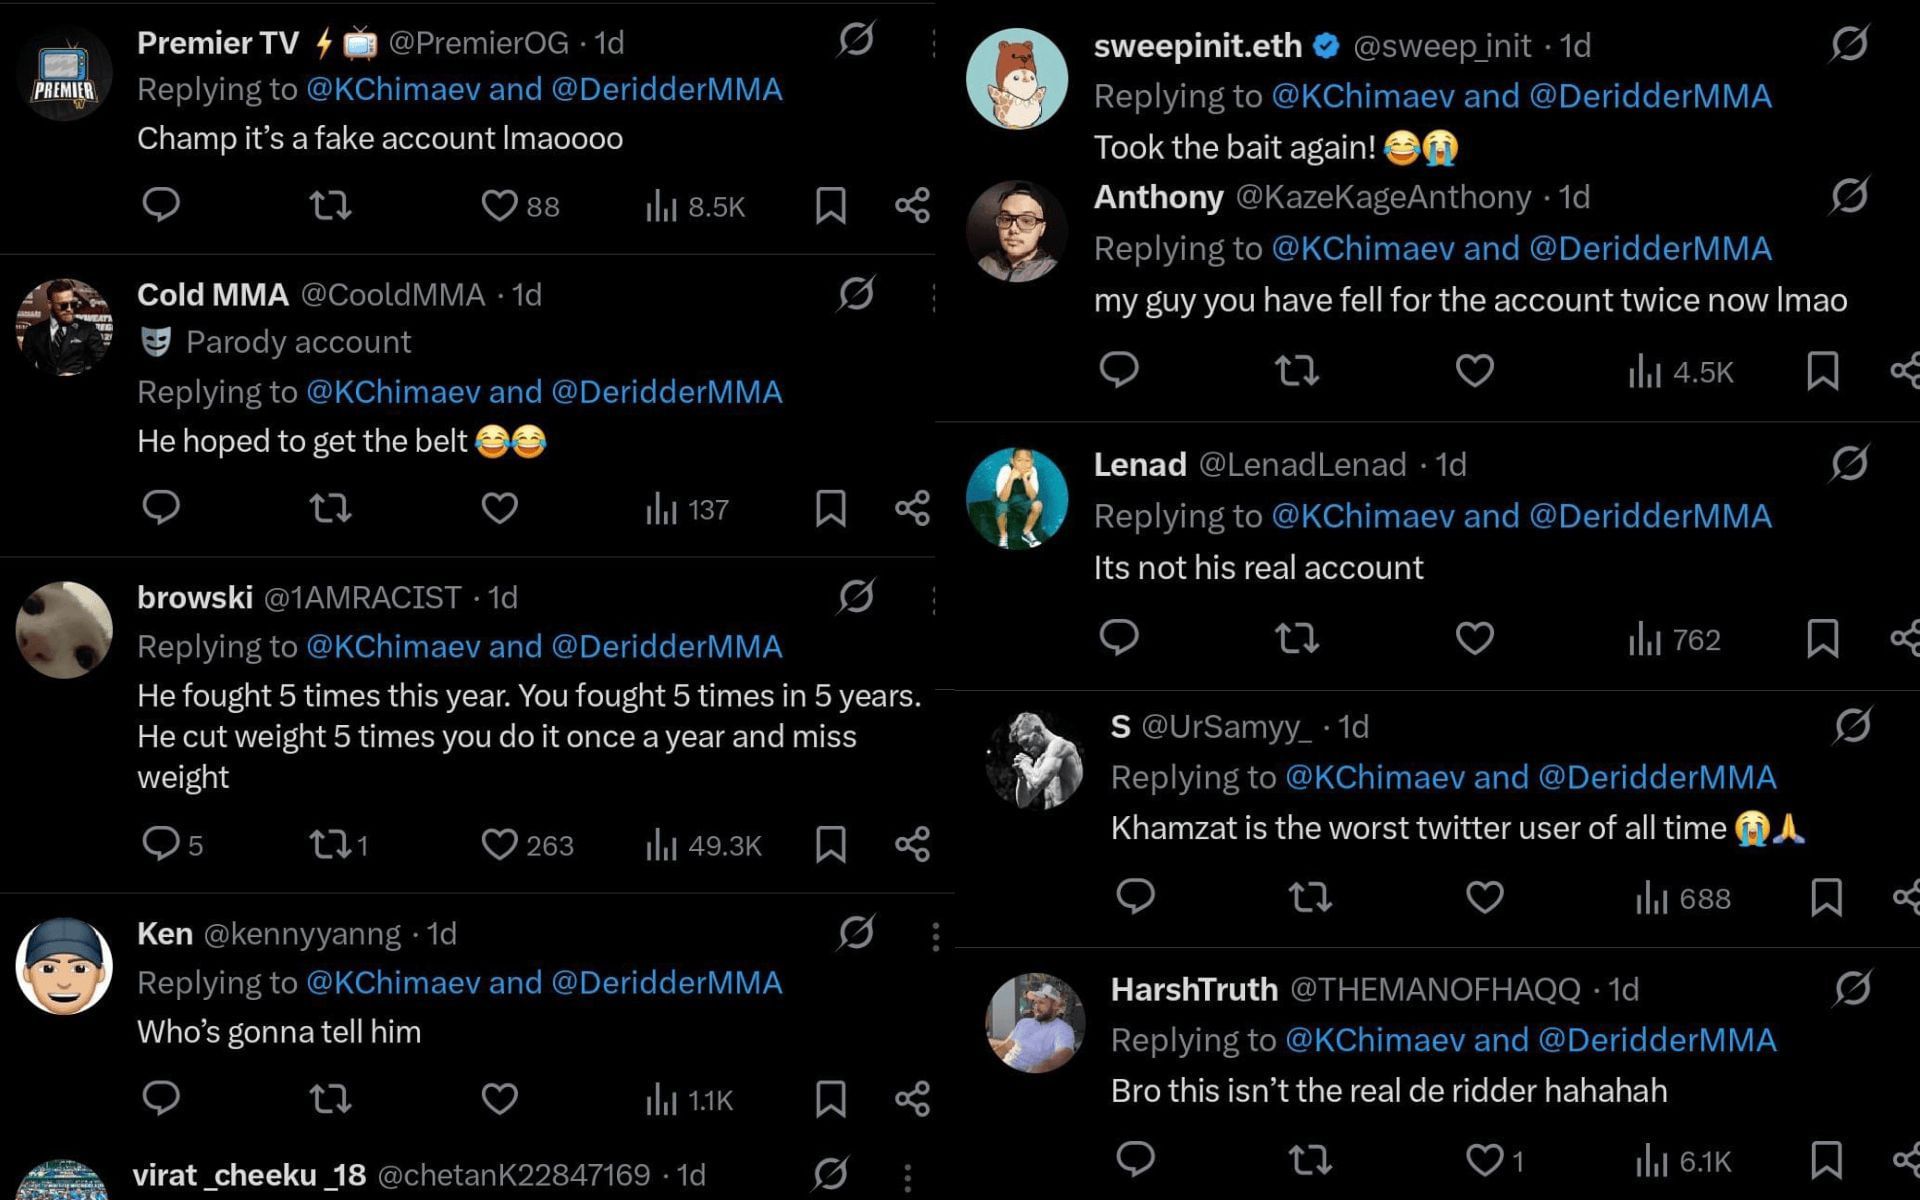Open more options on Ken's tweet
Viewport: 1920px width, 1200px height.
(935, 936)
